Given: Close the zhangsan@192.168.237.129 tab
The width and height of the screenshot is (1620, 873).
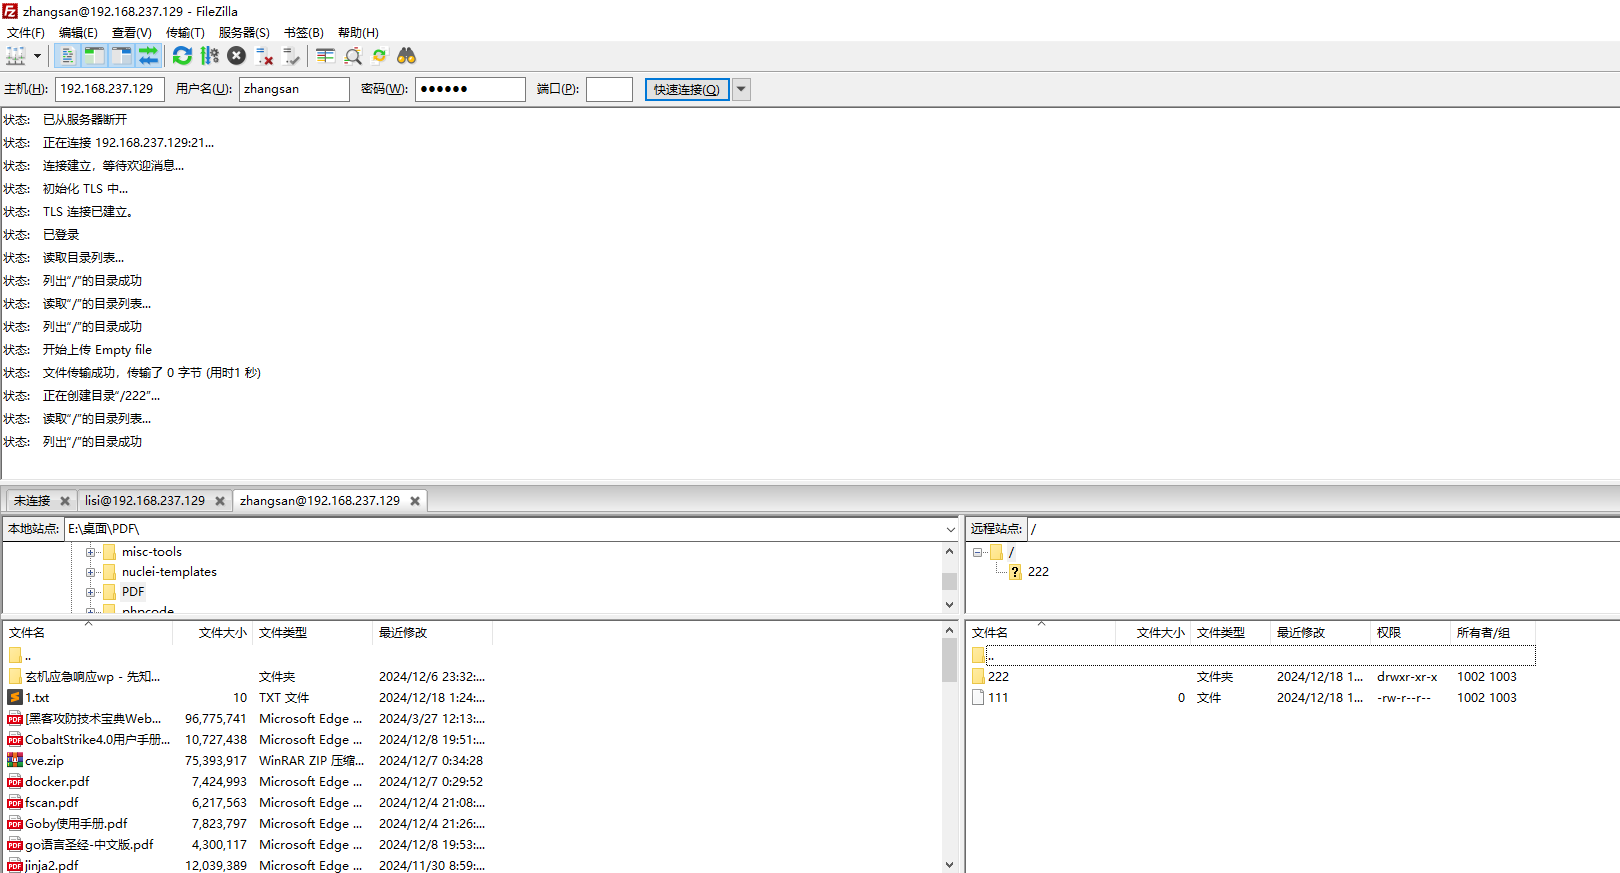Looking at the screenshot, I should pos(415,501).
